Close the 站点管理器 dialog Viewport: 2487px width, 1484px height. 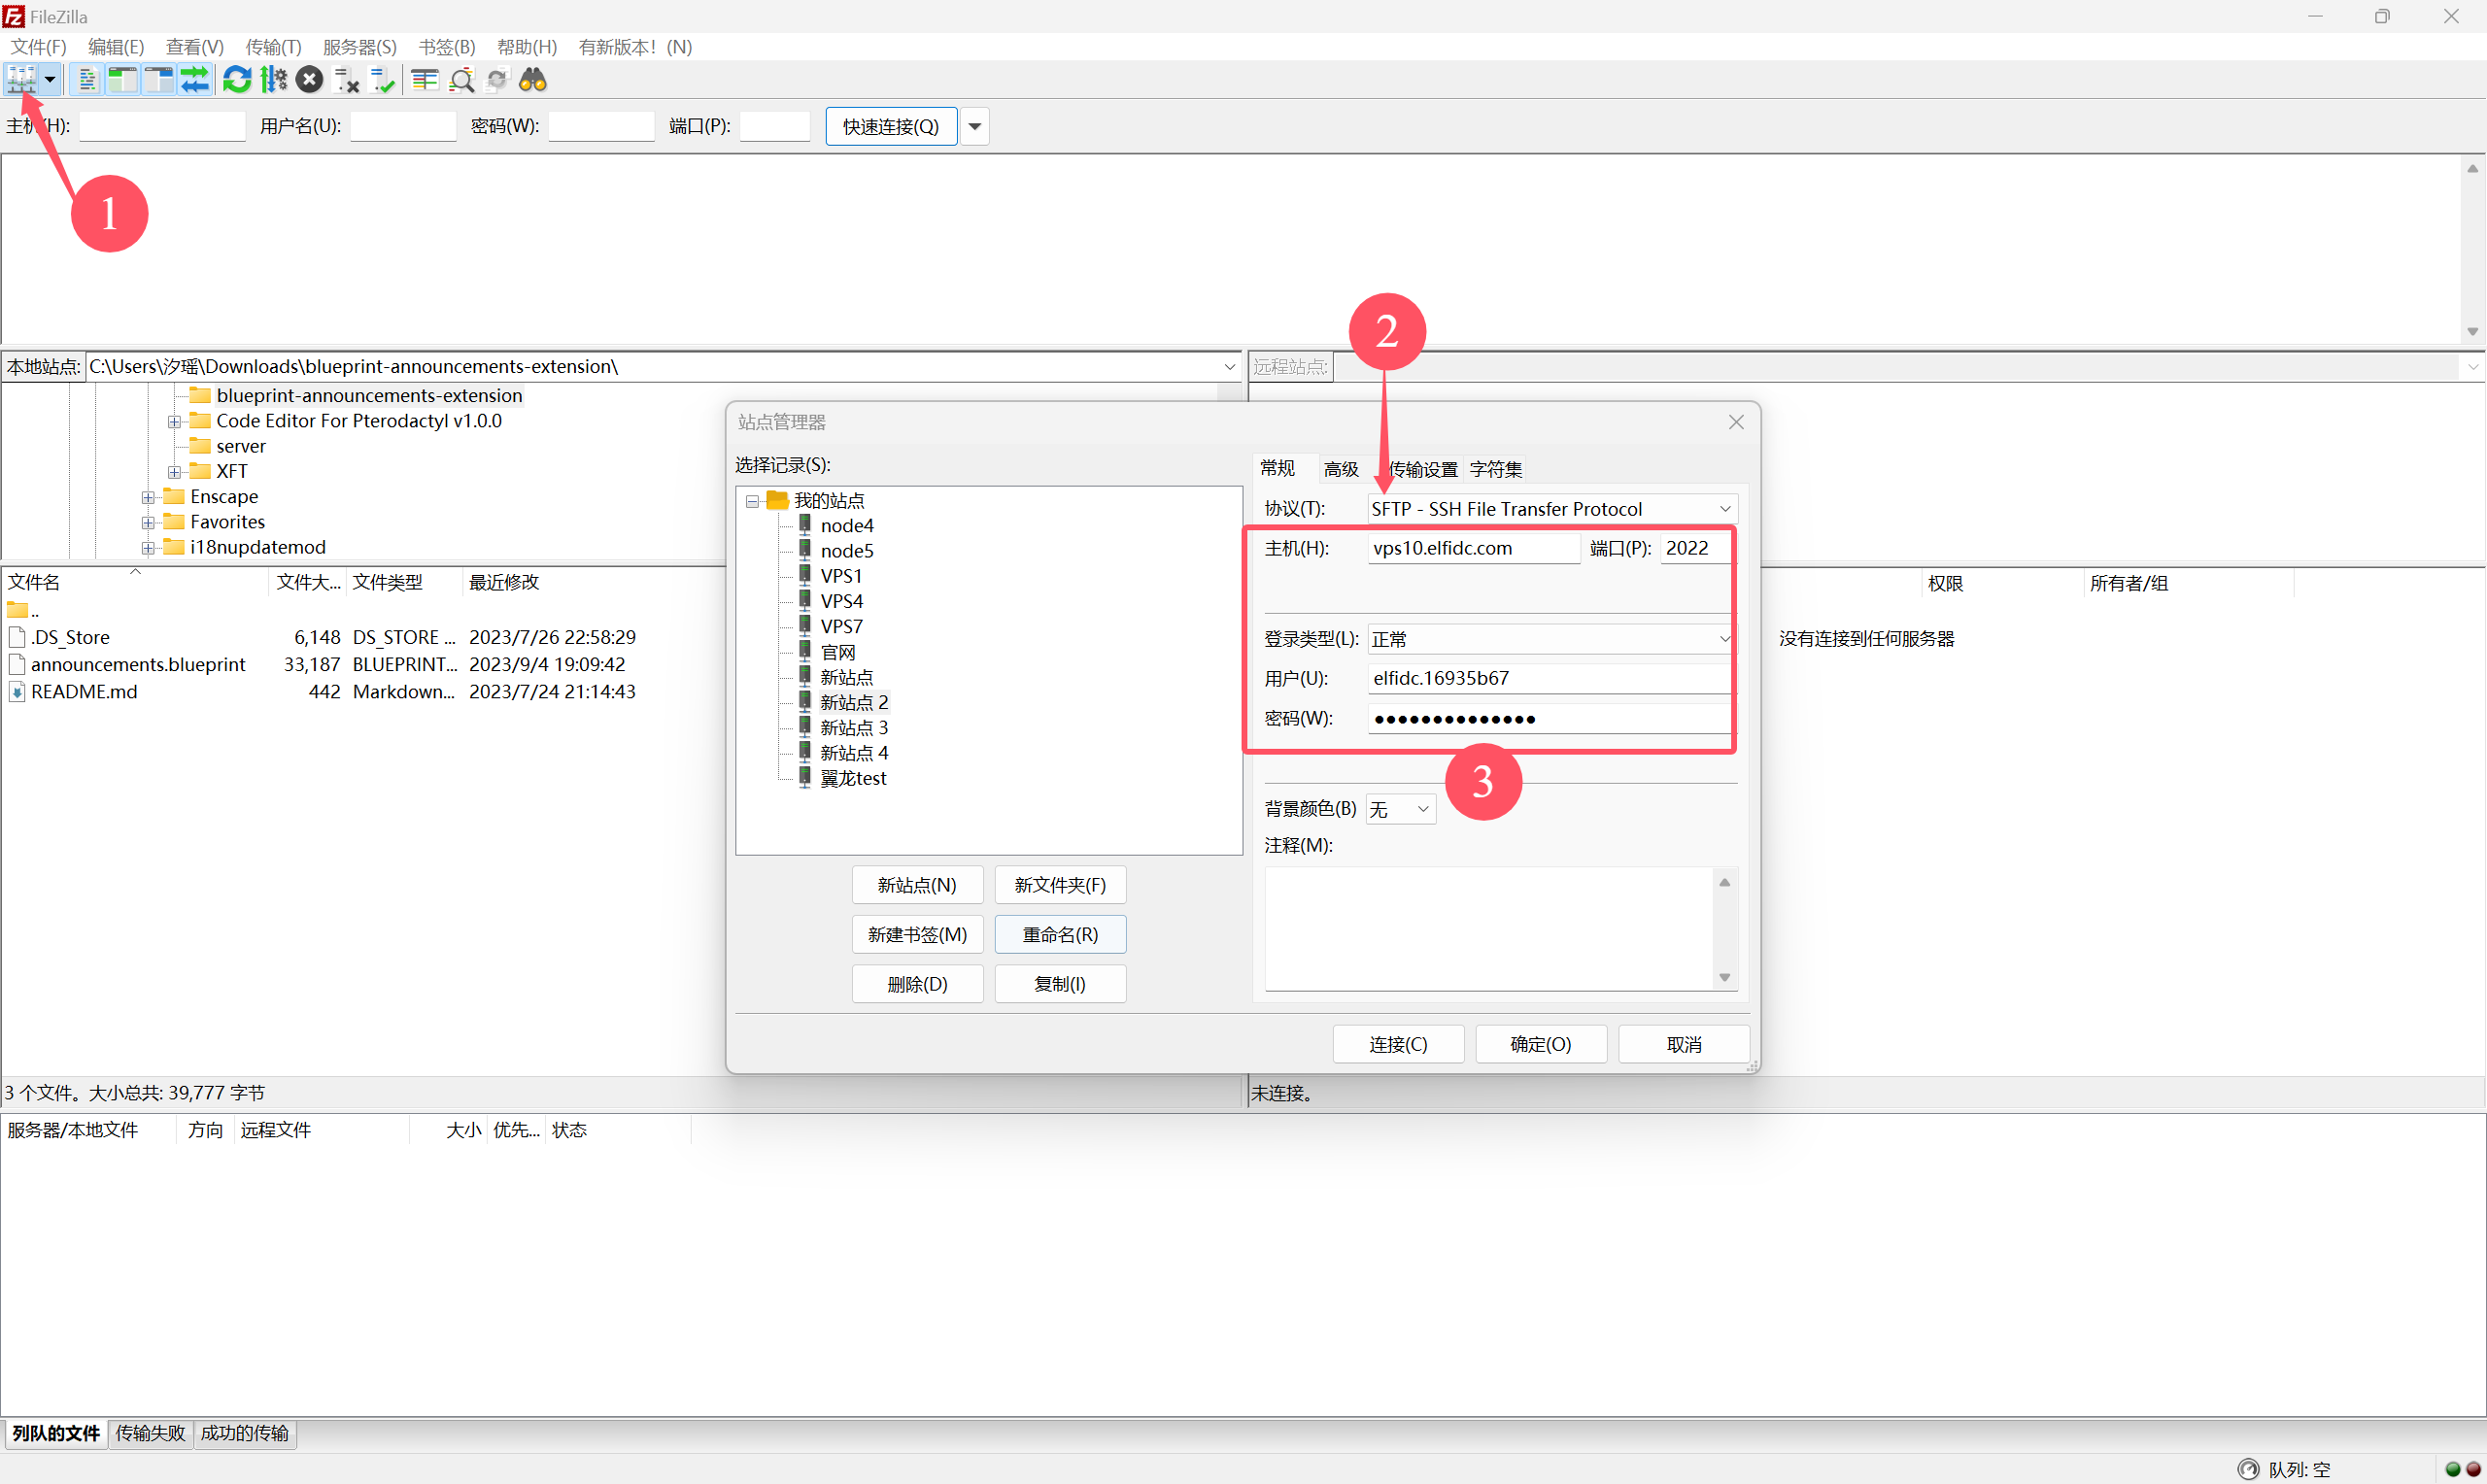pos(1736,422)
